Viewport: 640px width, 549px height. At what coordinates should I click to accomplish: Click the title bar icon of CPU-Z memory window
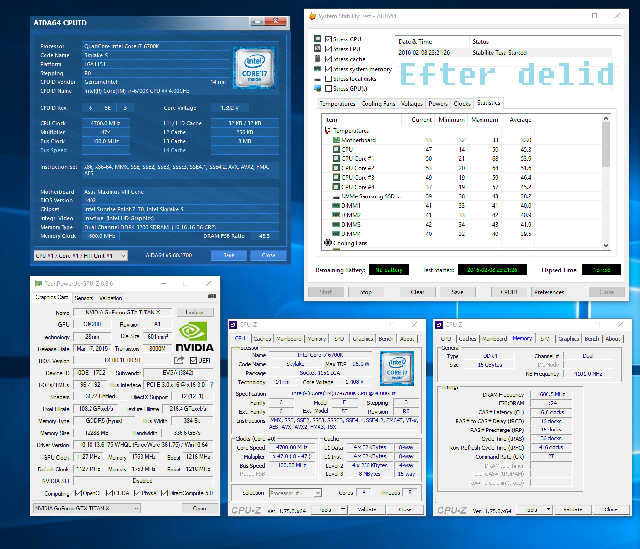tap(439, 325)
